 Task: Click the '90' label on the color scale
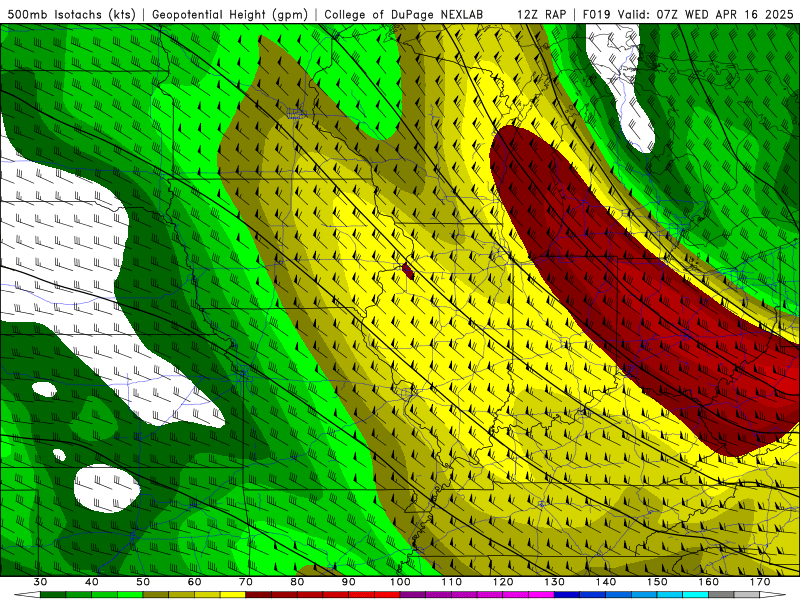348,582
